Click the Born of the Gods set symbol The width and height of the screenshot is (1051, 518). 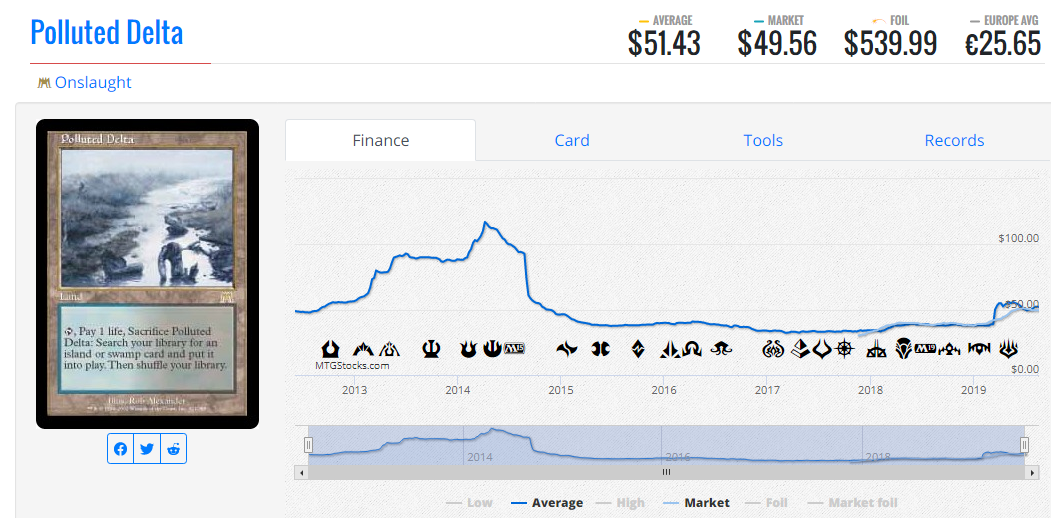(x=467, y=348)
